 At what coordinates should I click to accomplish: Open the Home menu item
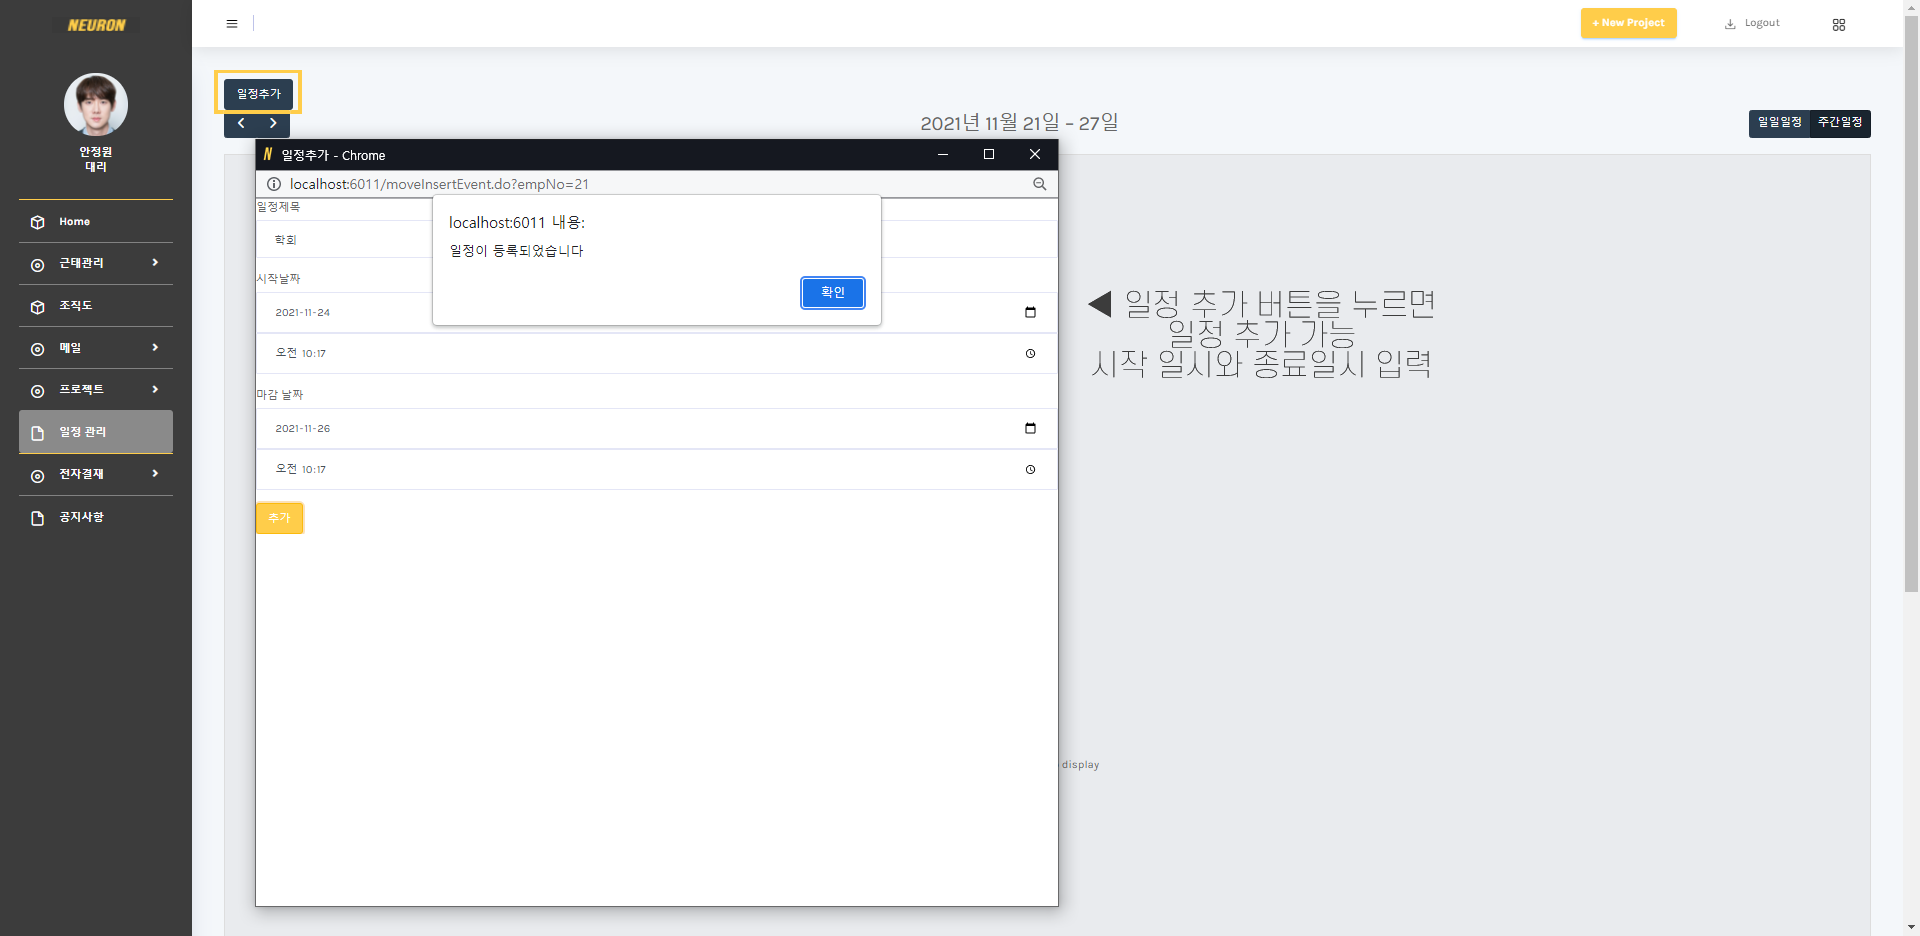click(x=96, y=222)
